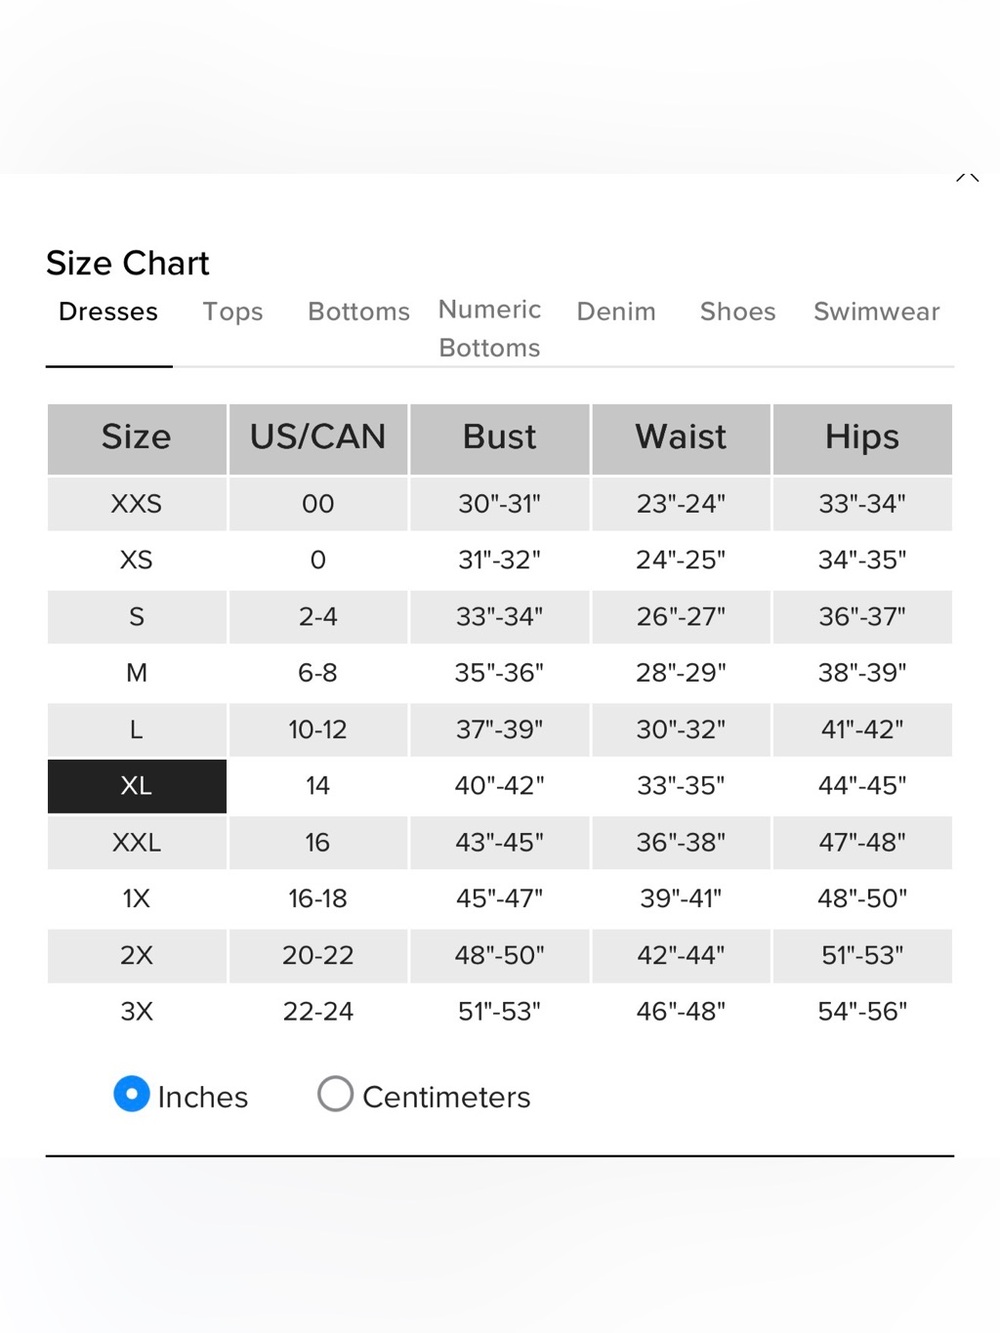Click the XXL size cell
This screenshot has width=1000, height=1333.
tap(137, 843)
